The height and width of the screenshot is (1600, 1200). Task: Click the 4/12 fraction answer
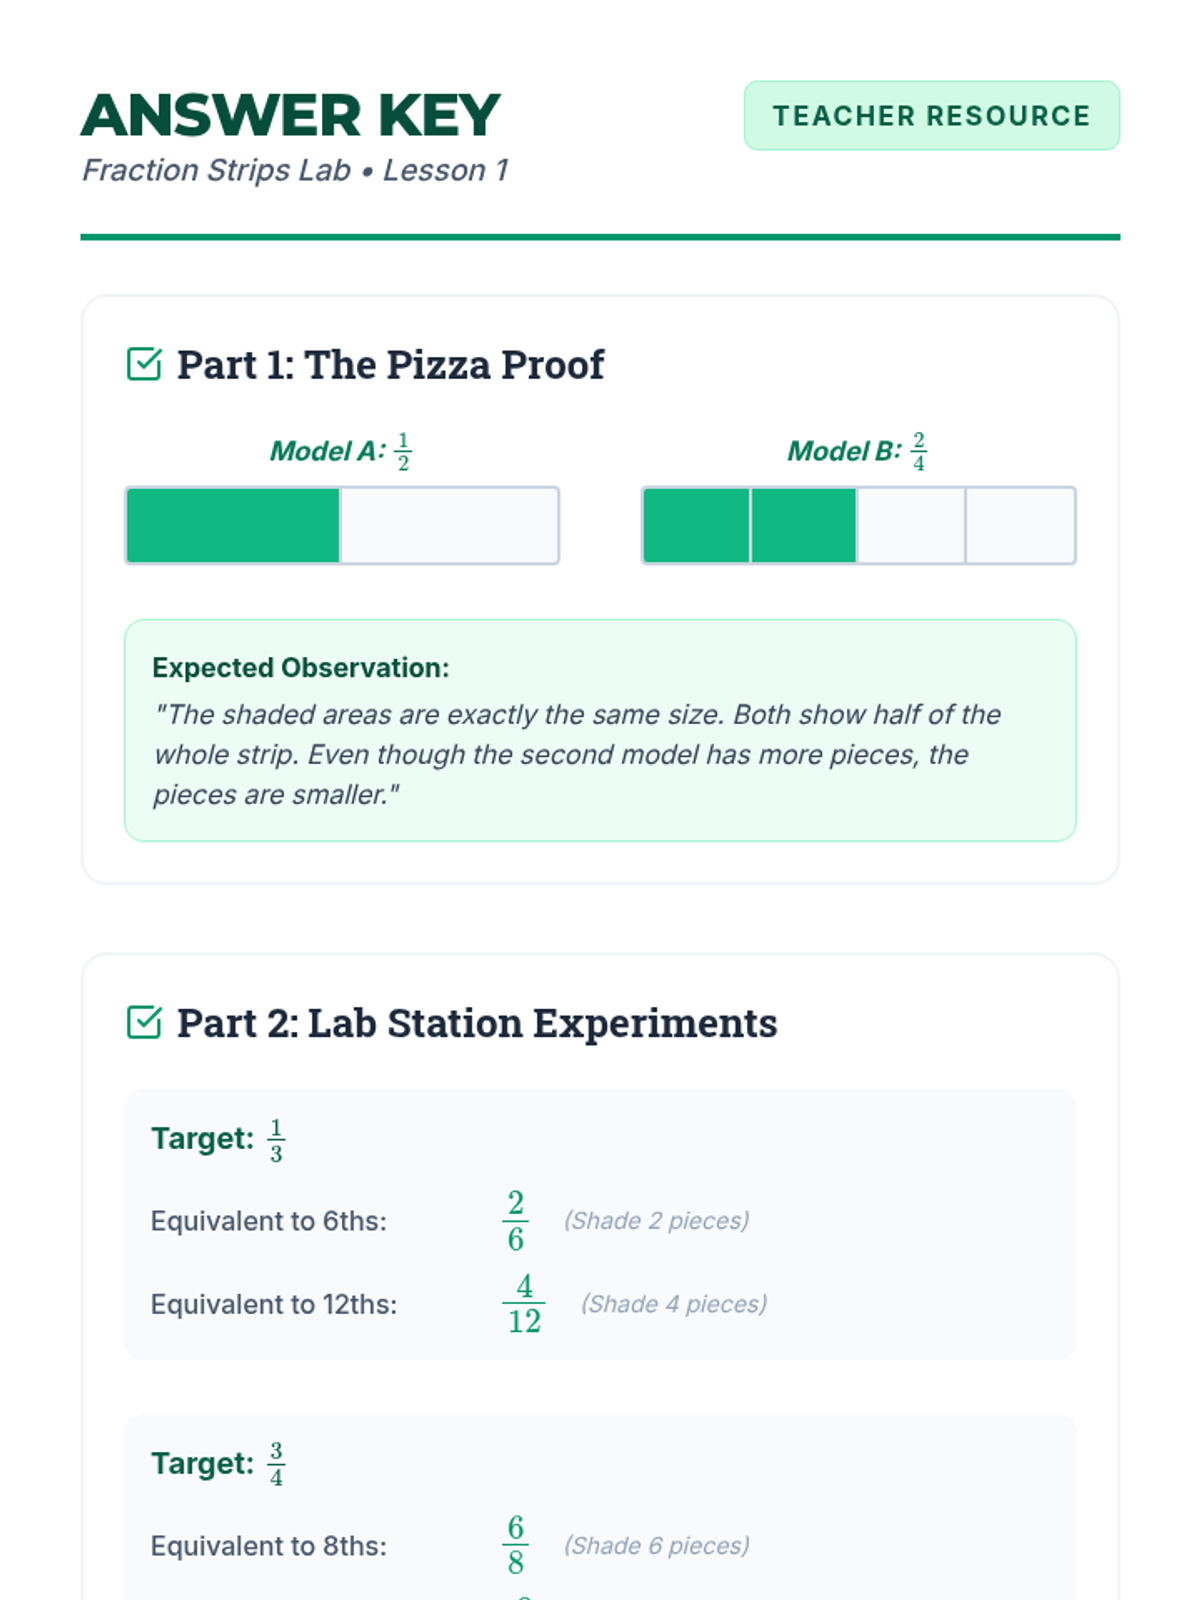click(524, 1304)
